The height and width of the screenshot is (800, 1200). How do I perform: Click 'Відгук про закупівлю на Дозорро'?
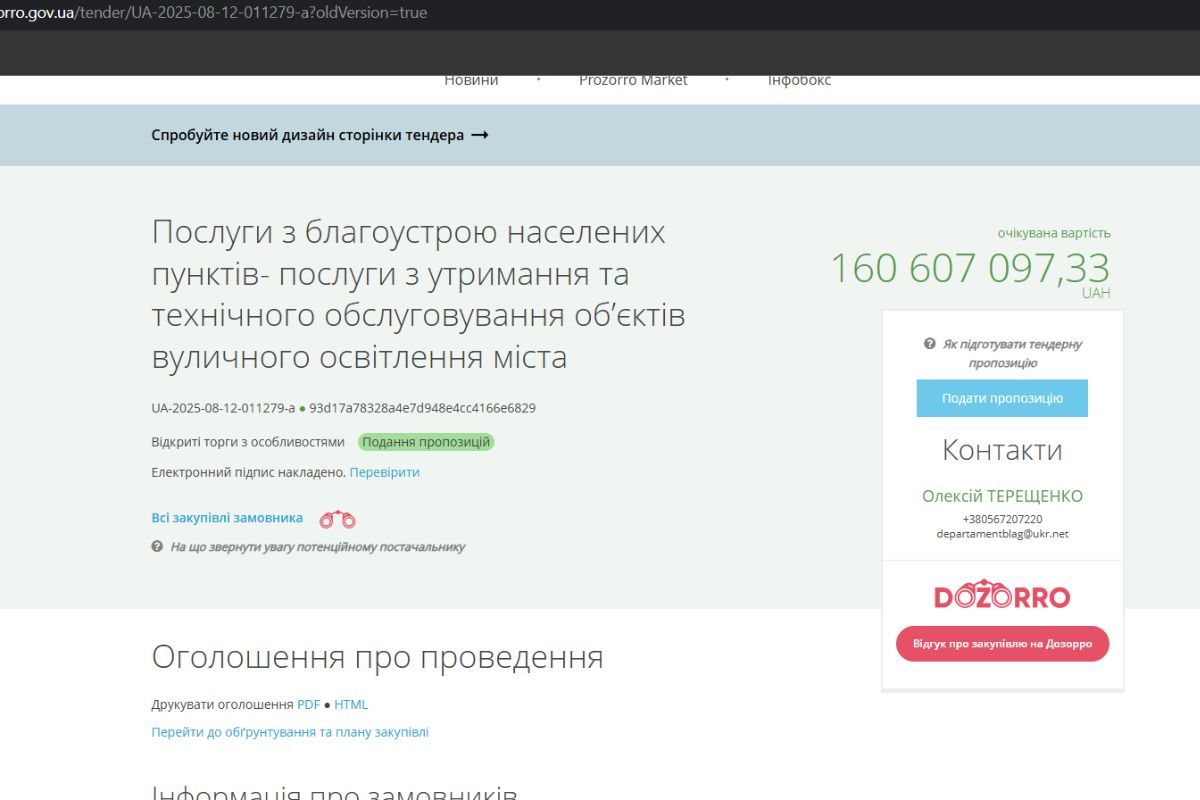[x=1002, y=644]
